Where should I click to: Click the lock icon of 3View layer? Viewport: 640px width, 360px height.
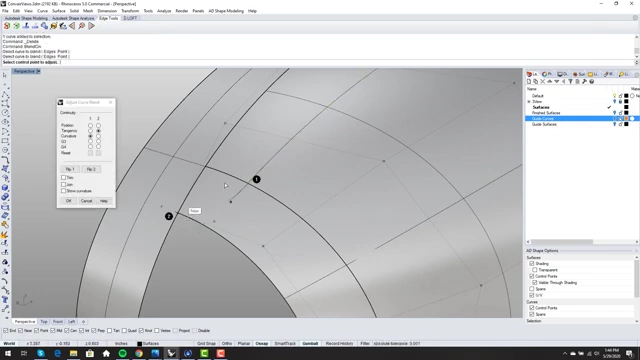tap(620, 101)
